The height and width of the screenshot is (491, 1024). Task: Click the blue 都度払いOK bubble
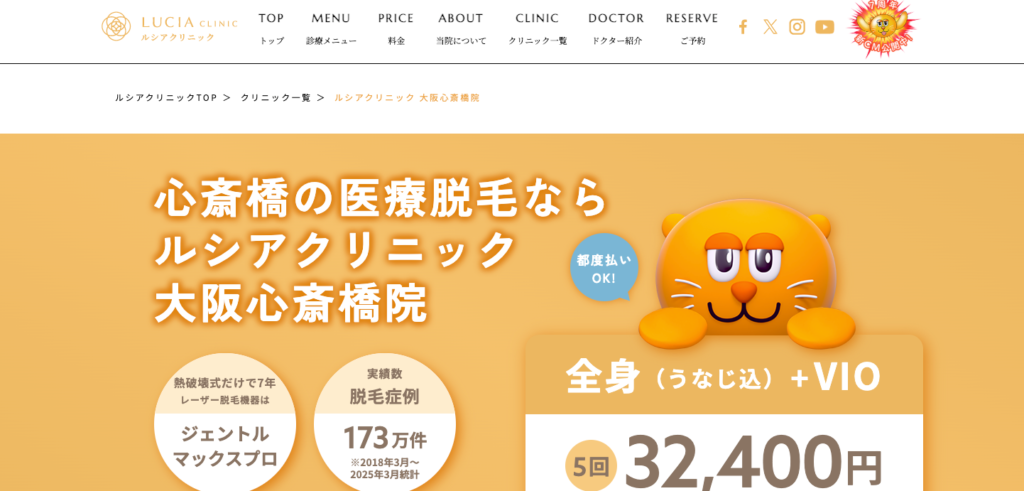[x=603, y=267]
